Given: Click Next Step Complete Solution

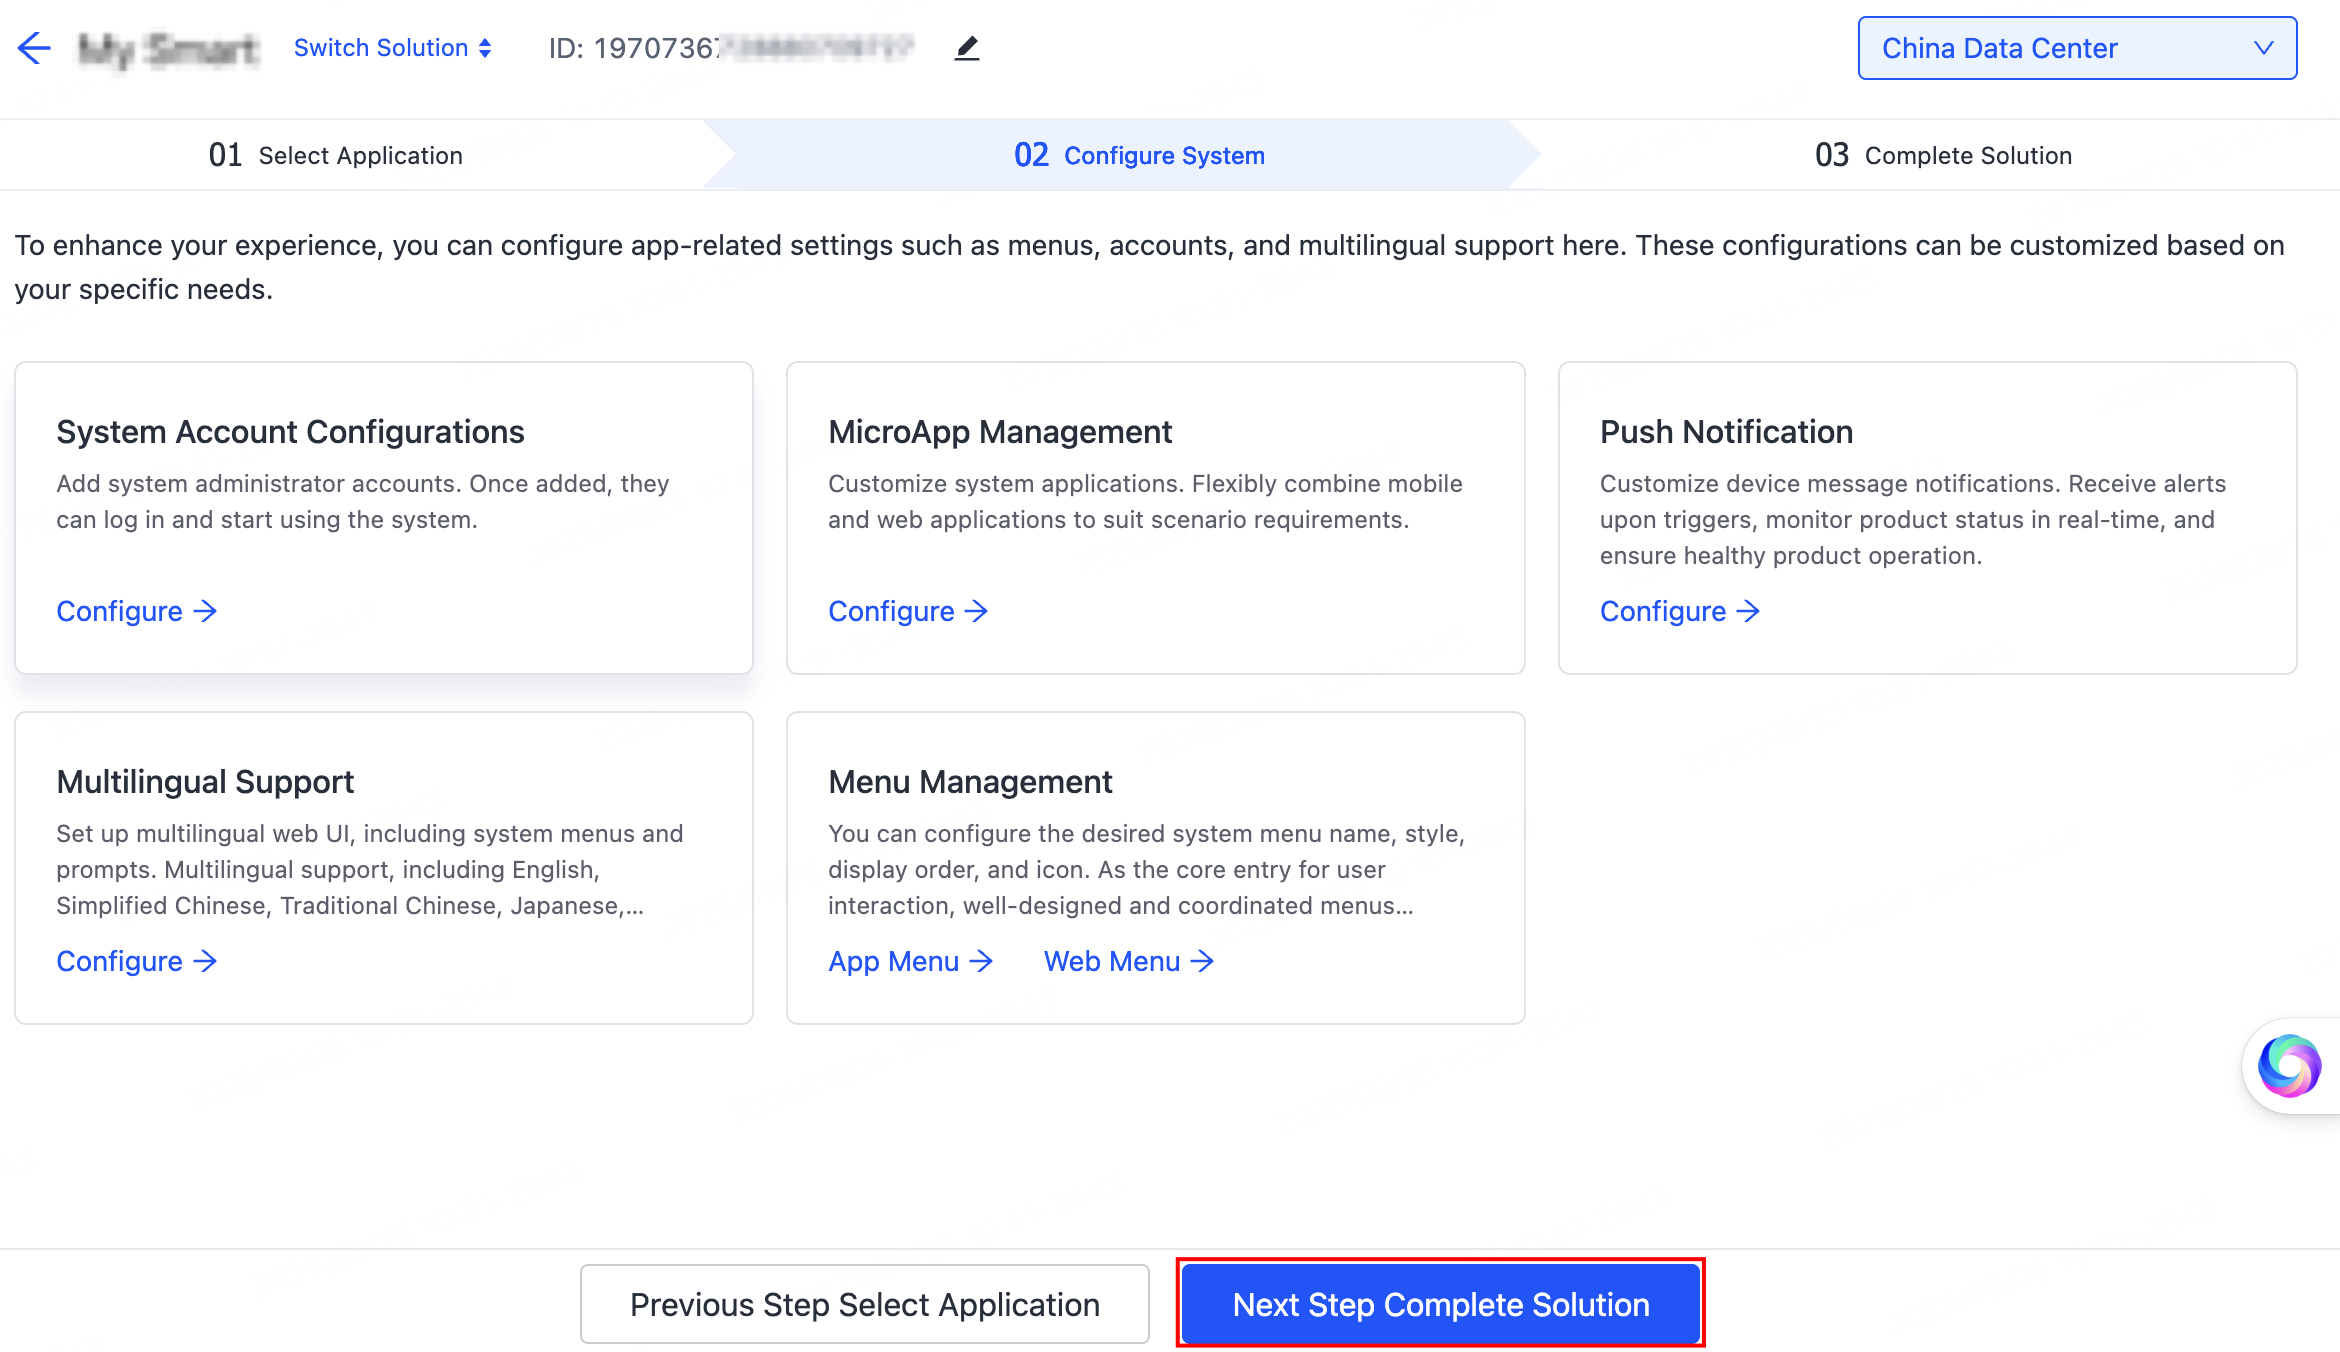Looking at the screenshot, I should 1440,1303.
